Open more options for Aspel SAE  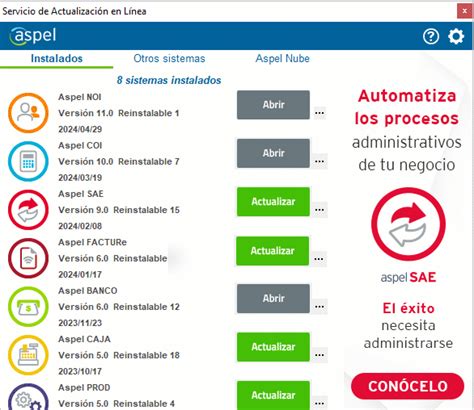[x=320, y=210]
